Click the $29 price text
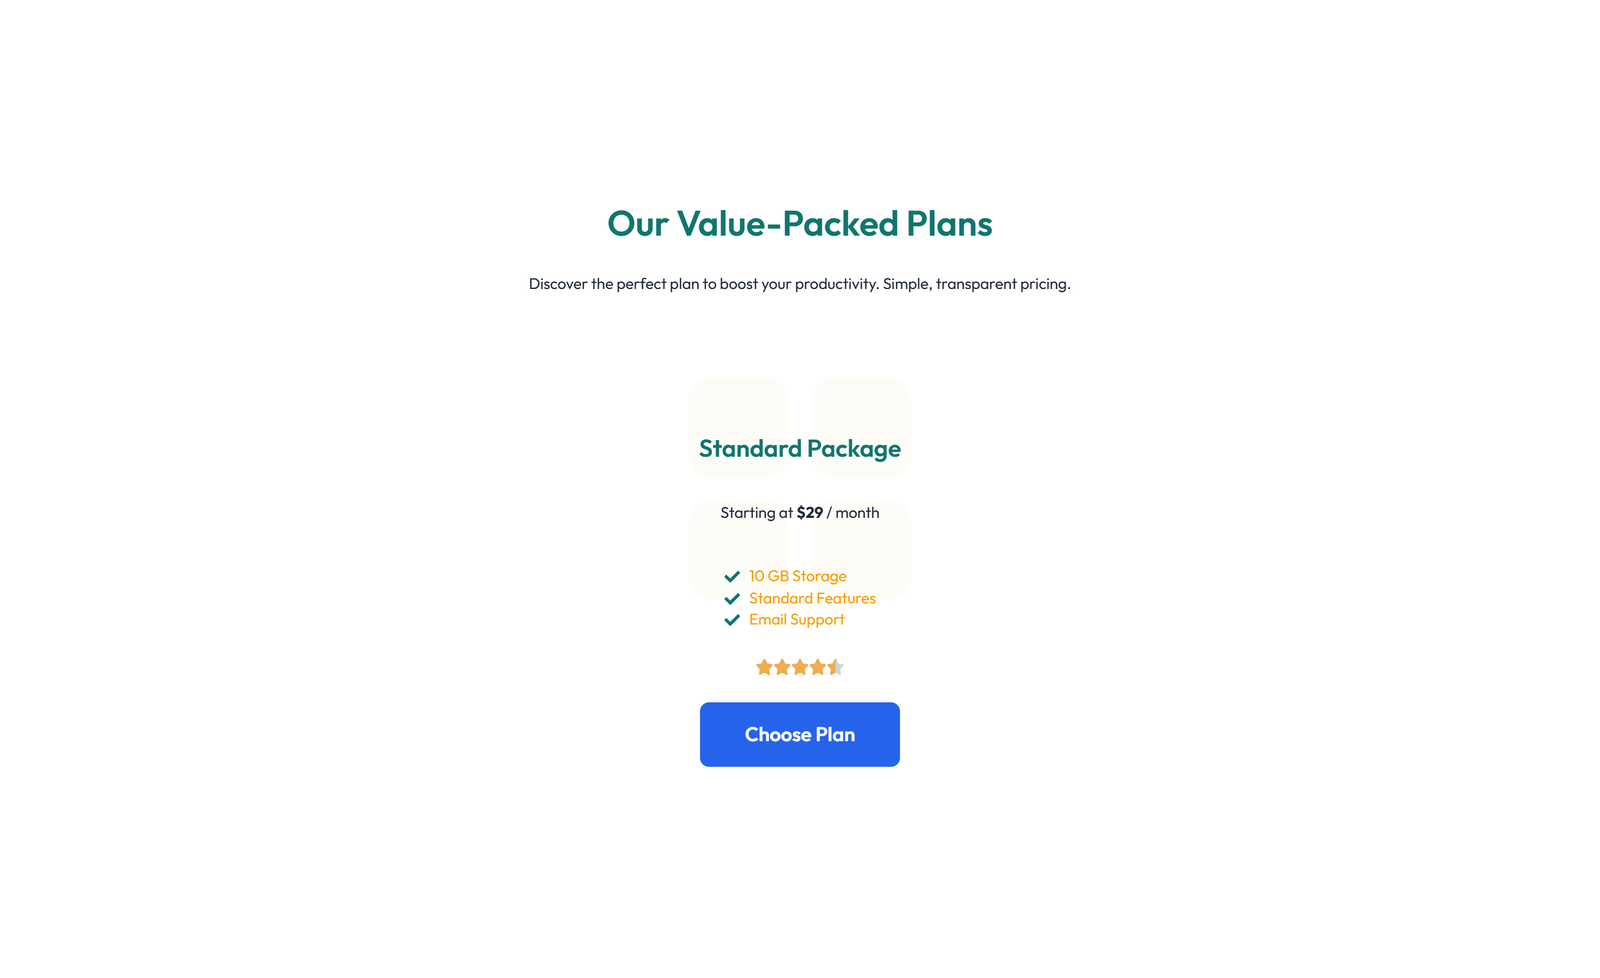 click(x=809, y=512)
